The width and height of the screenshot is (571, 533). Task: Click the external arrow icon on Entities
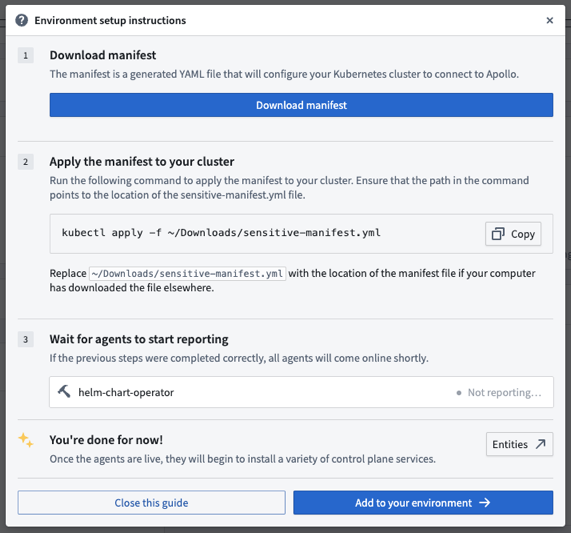pos(540,444)
